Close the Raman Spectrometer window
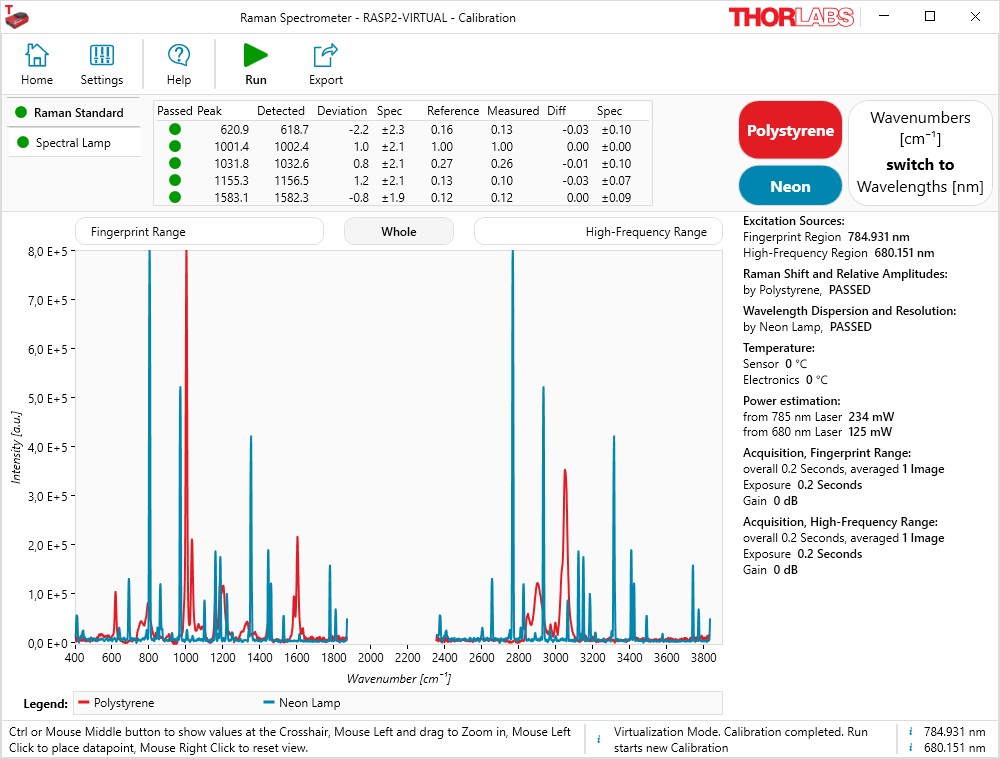 pyautogui.click(x=975, y=17)
